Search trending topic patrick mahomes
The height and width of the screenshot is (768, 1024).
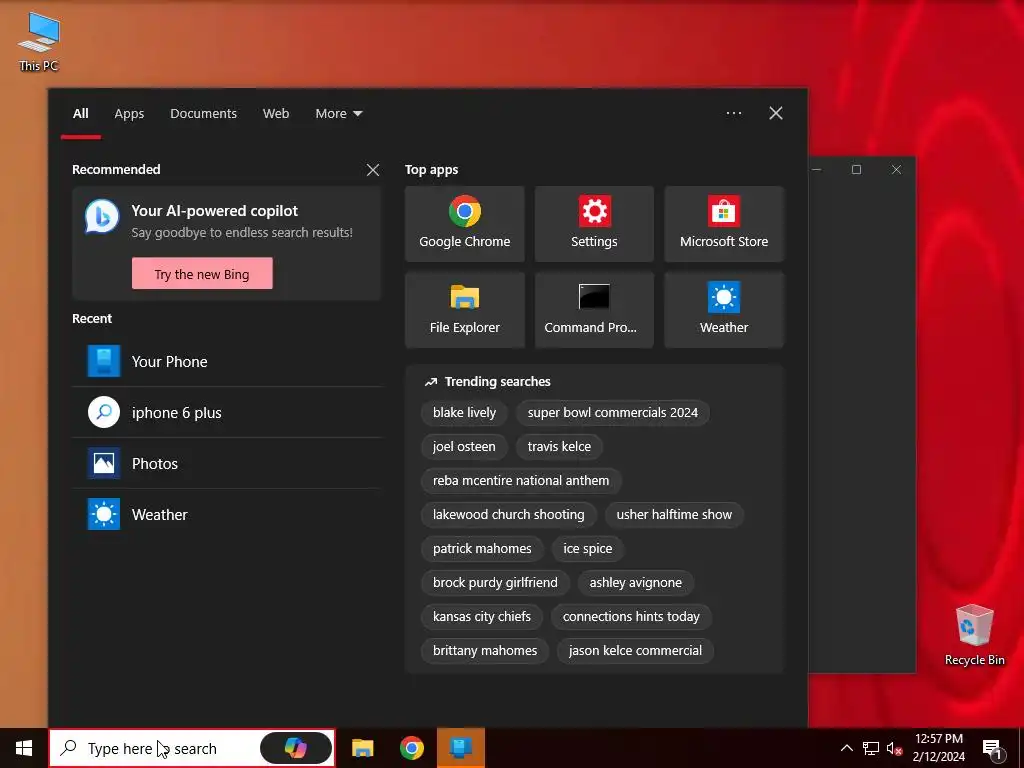click(x=482, y=549)
